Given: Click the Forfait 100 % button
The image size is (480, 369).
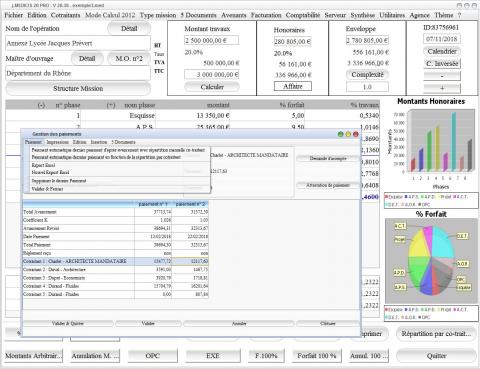Looking at the screenshot, I should (x=317, y=356).
